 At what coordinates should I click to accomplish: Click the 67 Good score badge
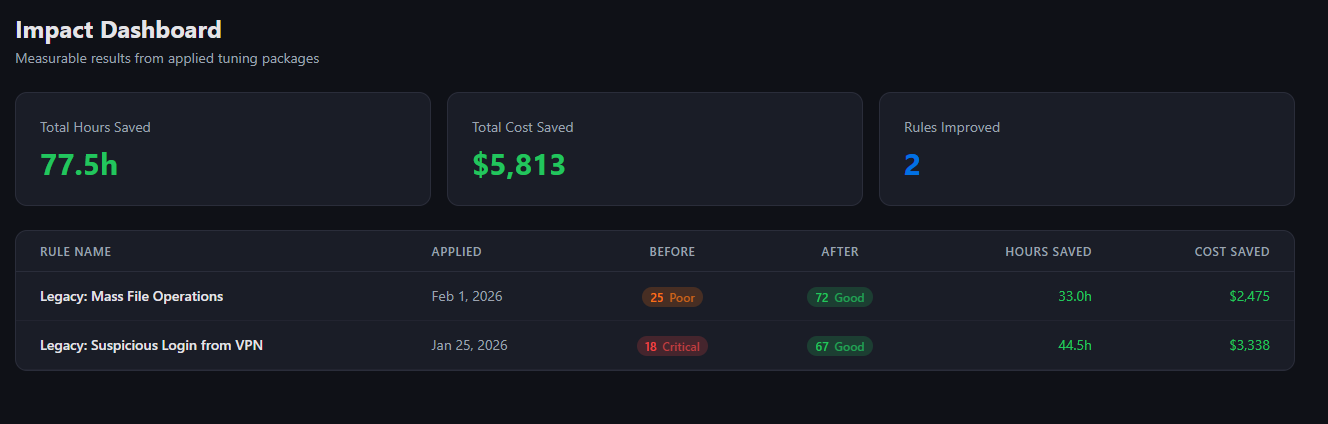tap(840, 347)
